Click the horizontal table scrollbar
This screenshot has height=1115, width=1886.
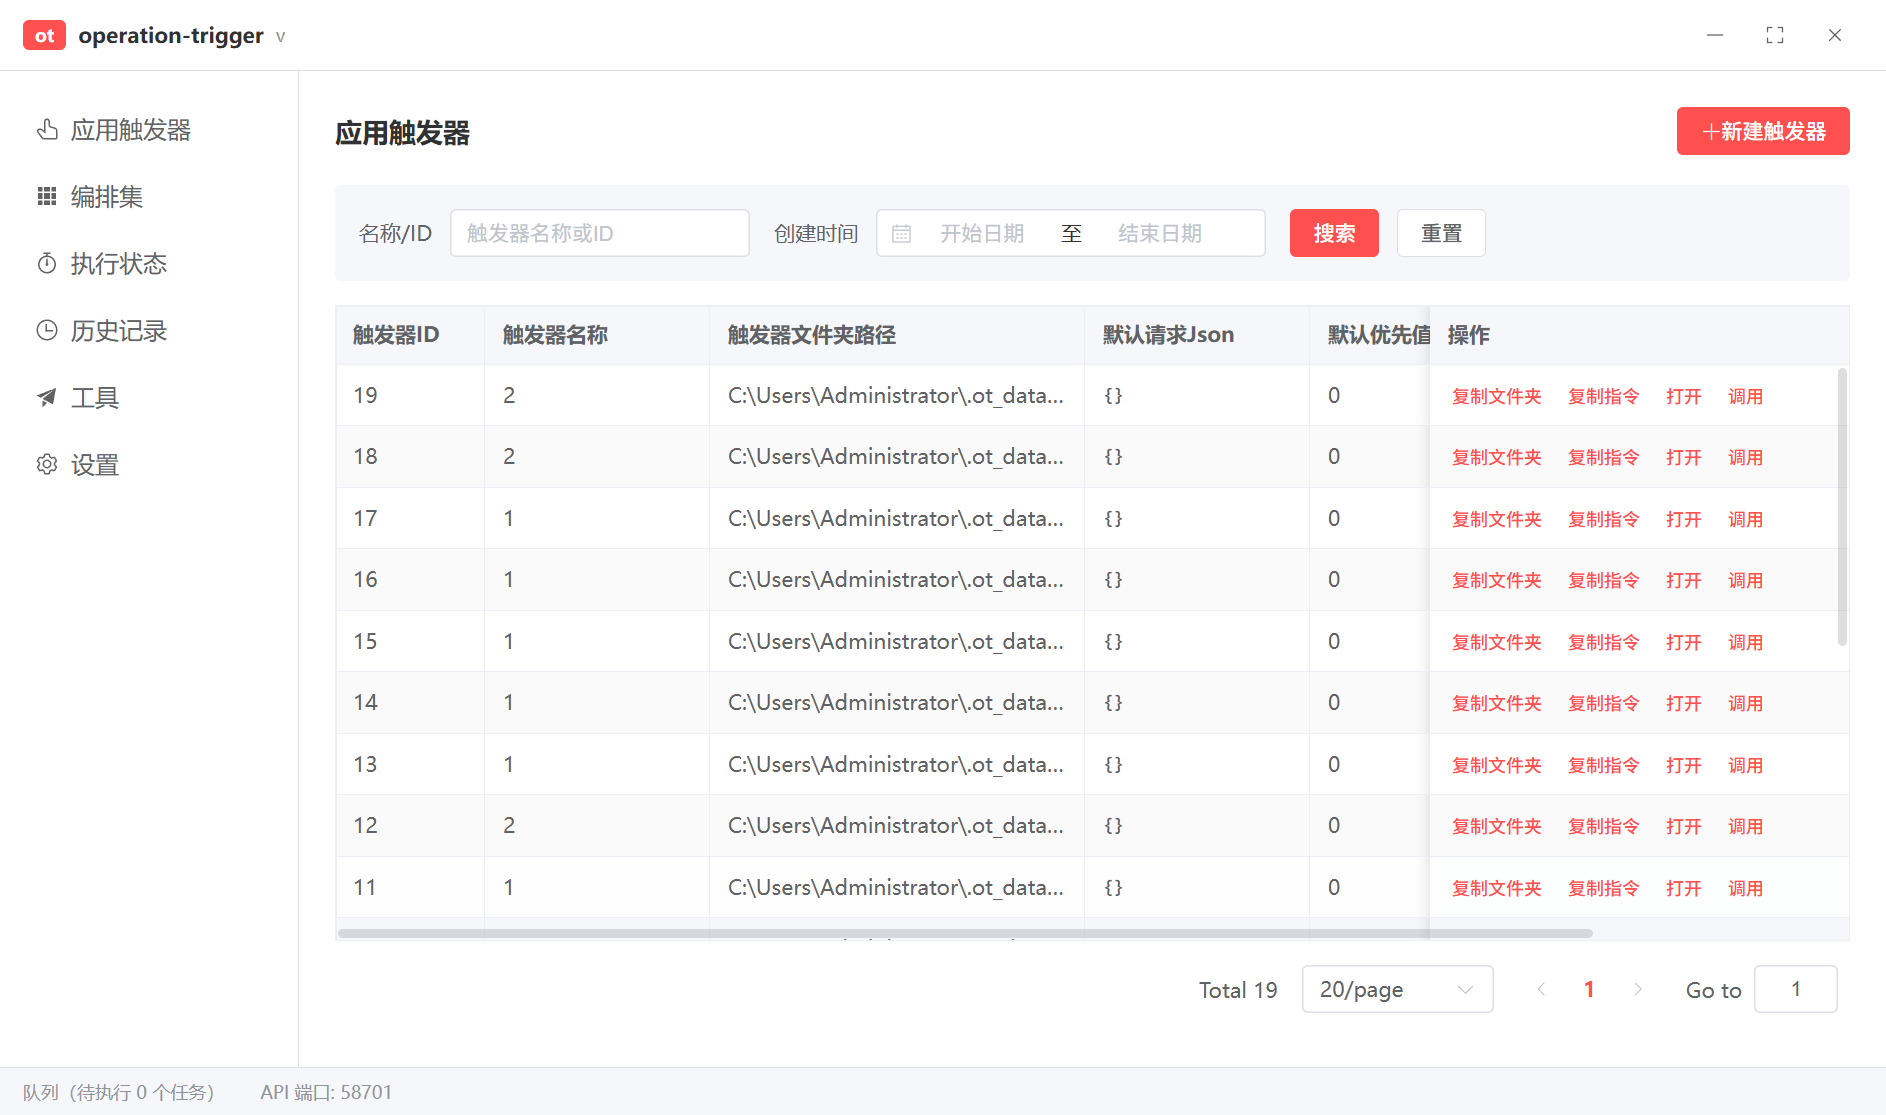pyautogui.click(x=964, y=934)
